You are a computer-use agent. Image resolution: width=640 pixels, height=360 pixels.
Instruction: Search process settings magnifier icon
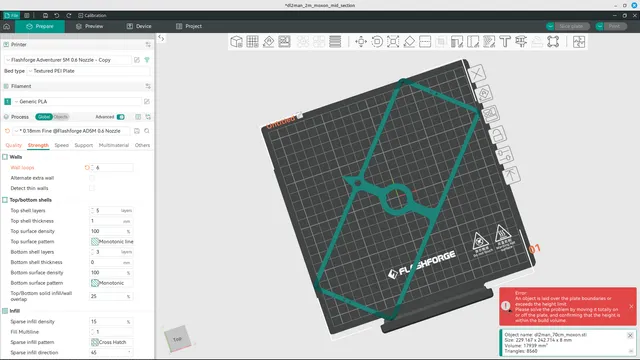[147, 131]
